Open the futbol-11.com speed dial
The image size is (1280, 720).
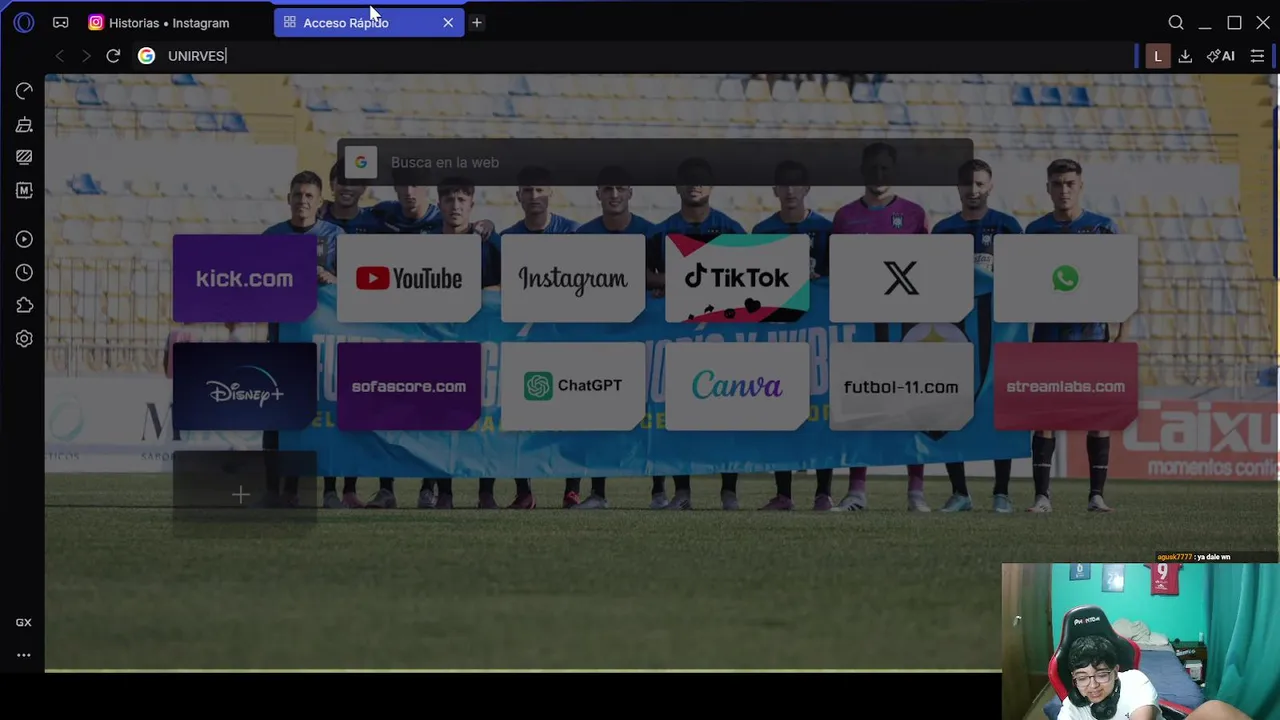[x=901, y=386]
